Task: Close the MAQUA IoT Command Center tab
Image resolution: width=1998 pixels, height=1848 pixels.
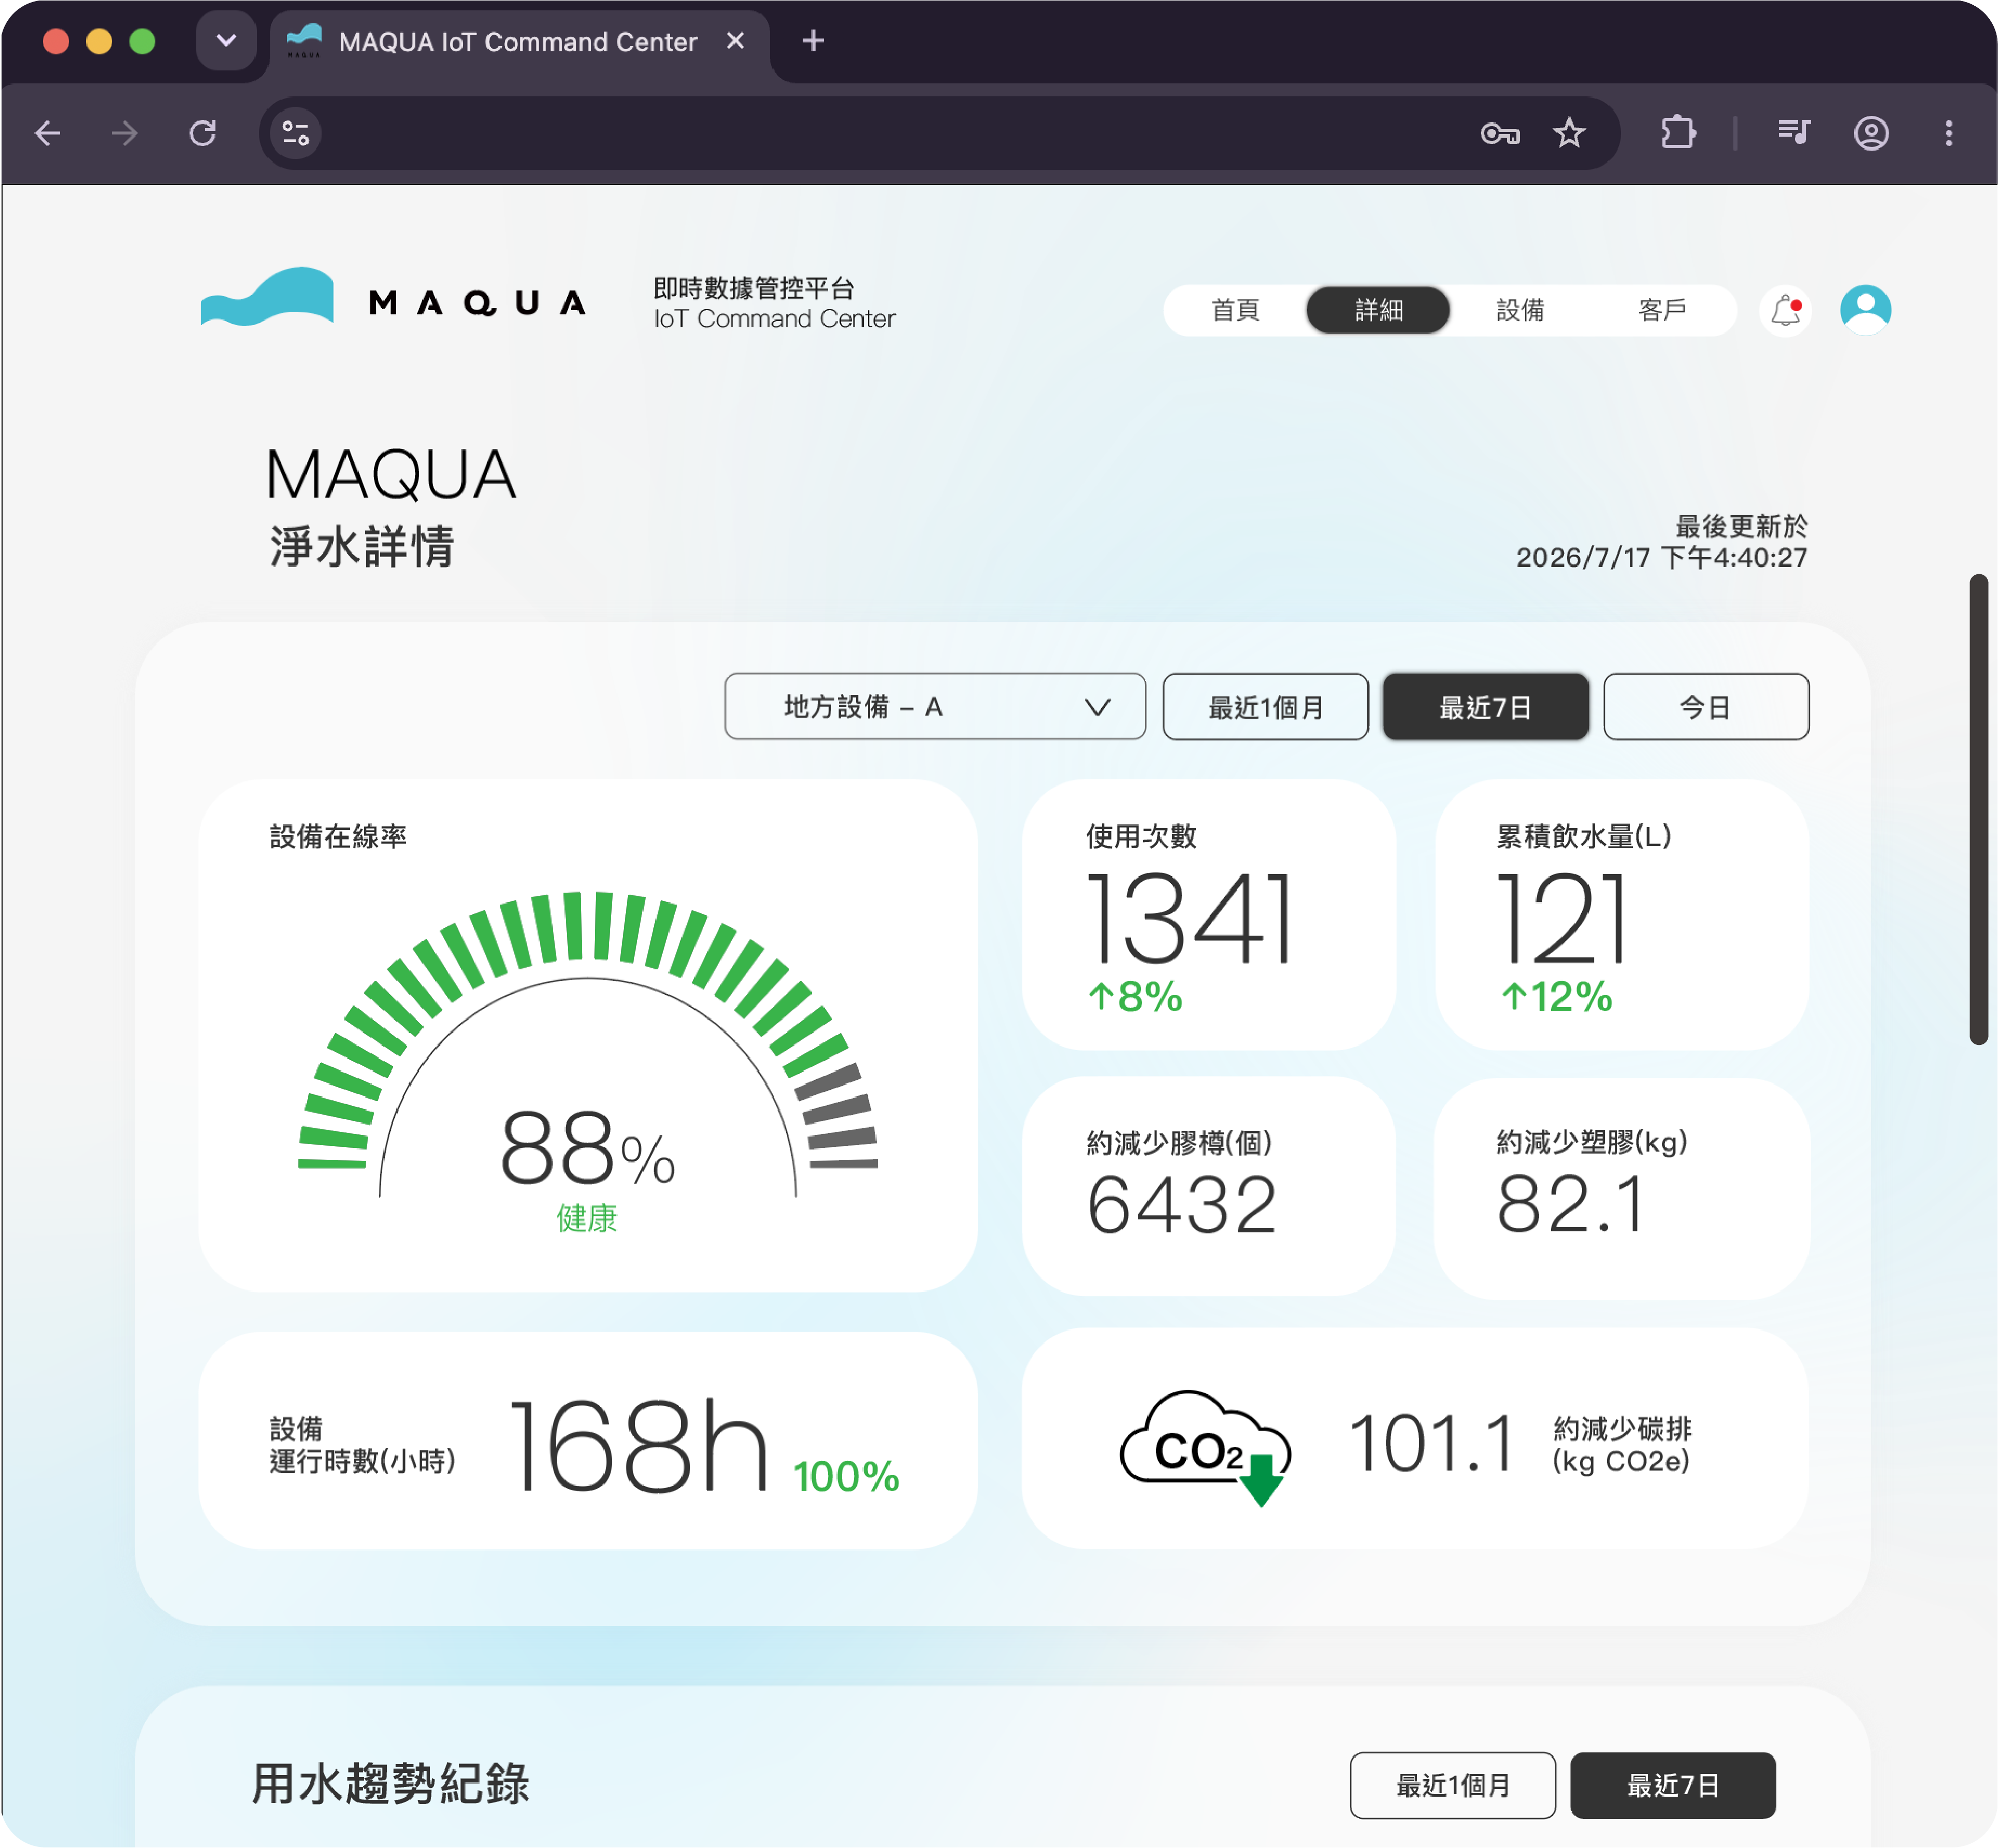Action: [735, 41]
